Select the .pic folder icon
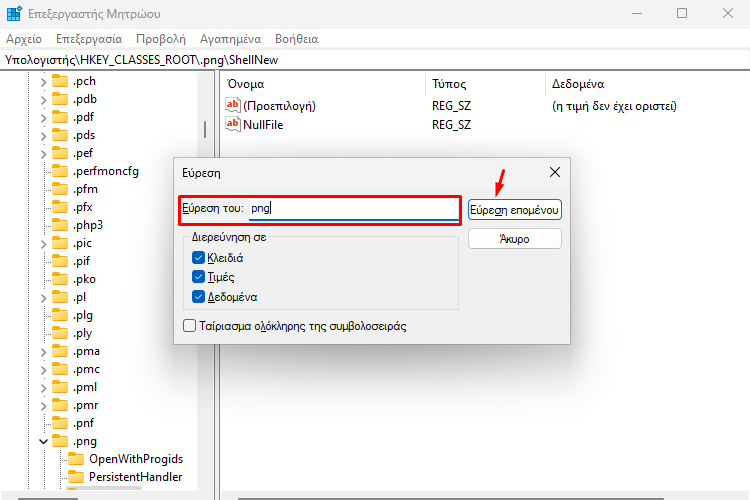This screenshot has width=750, height=500. [x=60, y=243]
